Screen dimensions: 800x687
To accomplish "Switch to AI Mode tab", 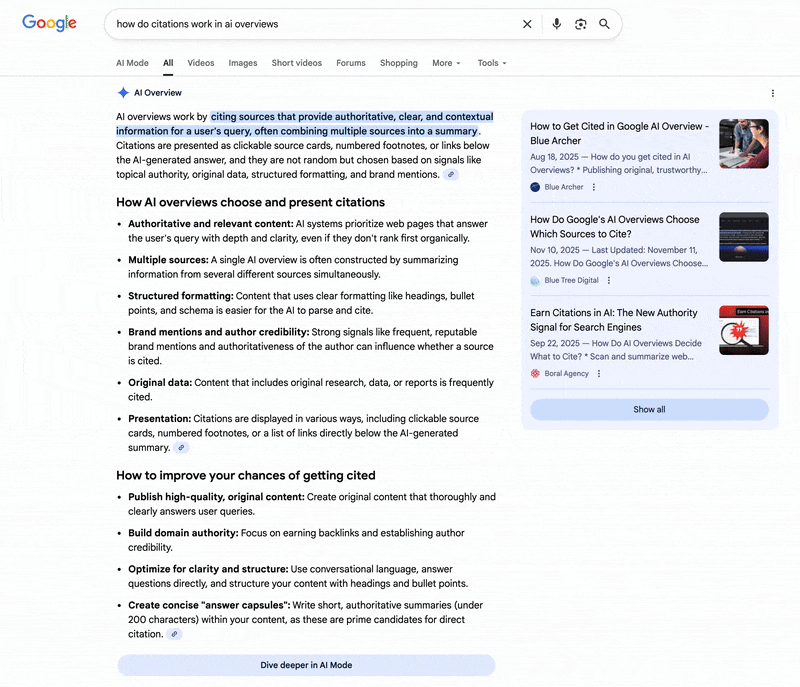I will pyautogui.click(x=132, y=62).
